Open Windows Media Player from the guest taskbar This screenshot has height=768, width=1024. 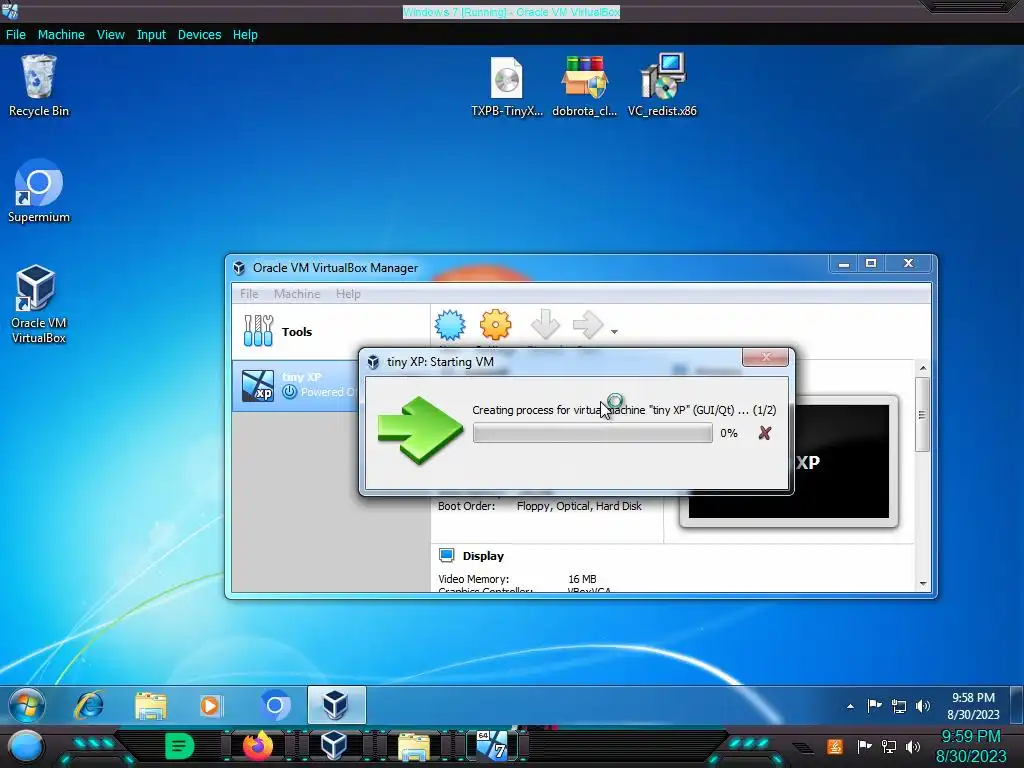click(211, 705)
